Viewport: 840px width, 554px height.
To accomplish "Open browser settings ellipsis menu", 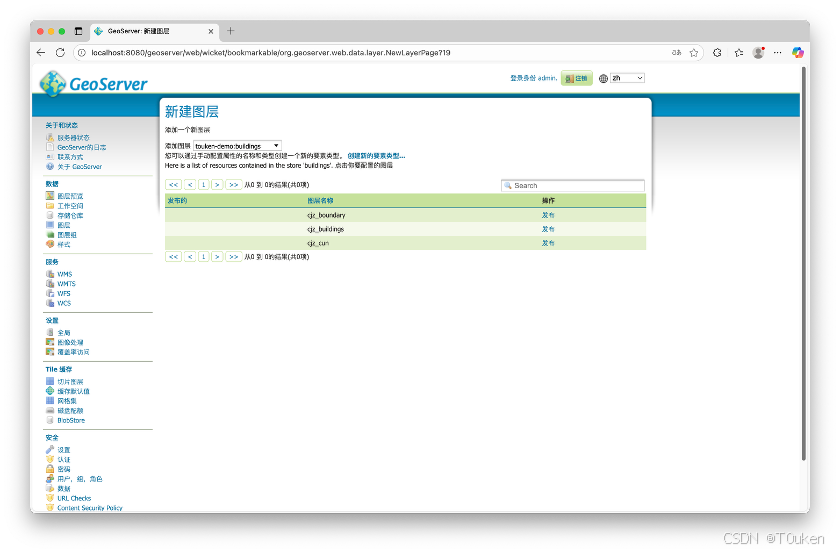I will coord(778,53).
